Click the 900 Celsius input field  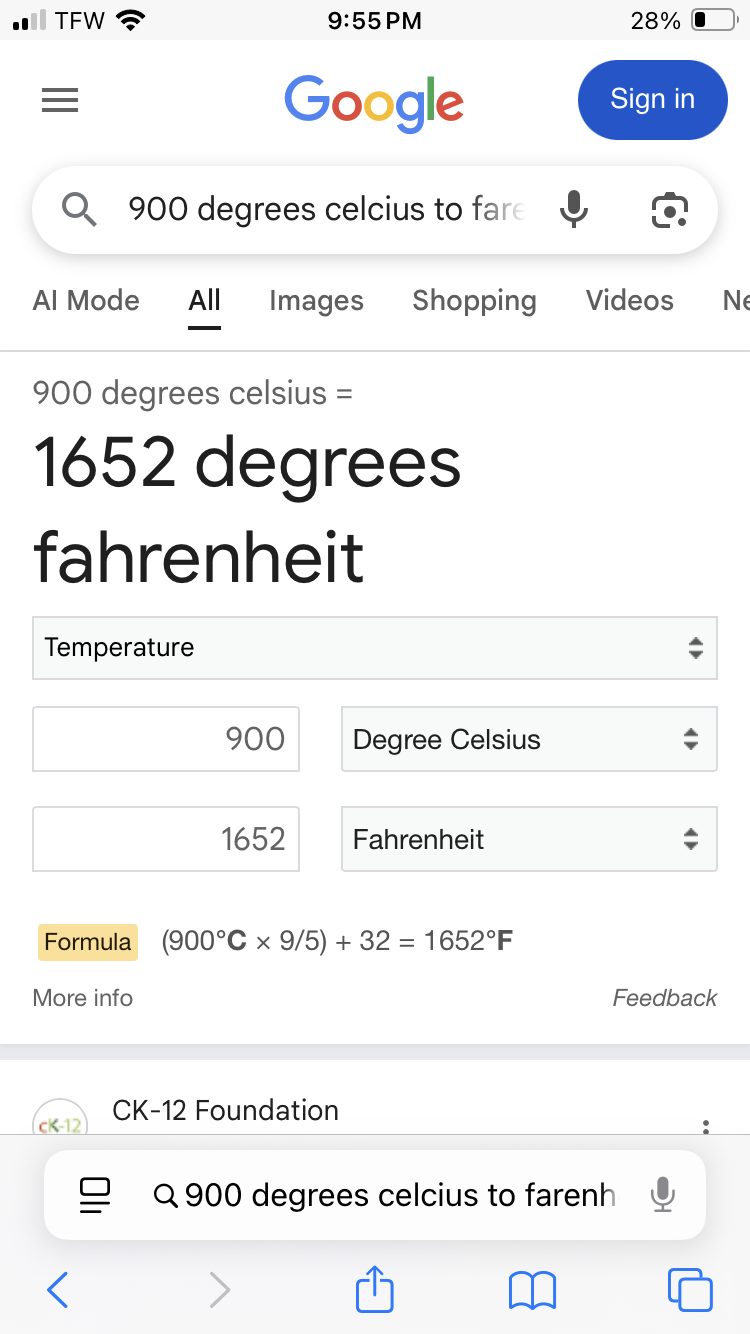[166, 740]
